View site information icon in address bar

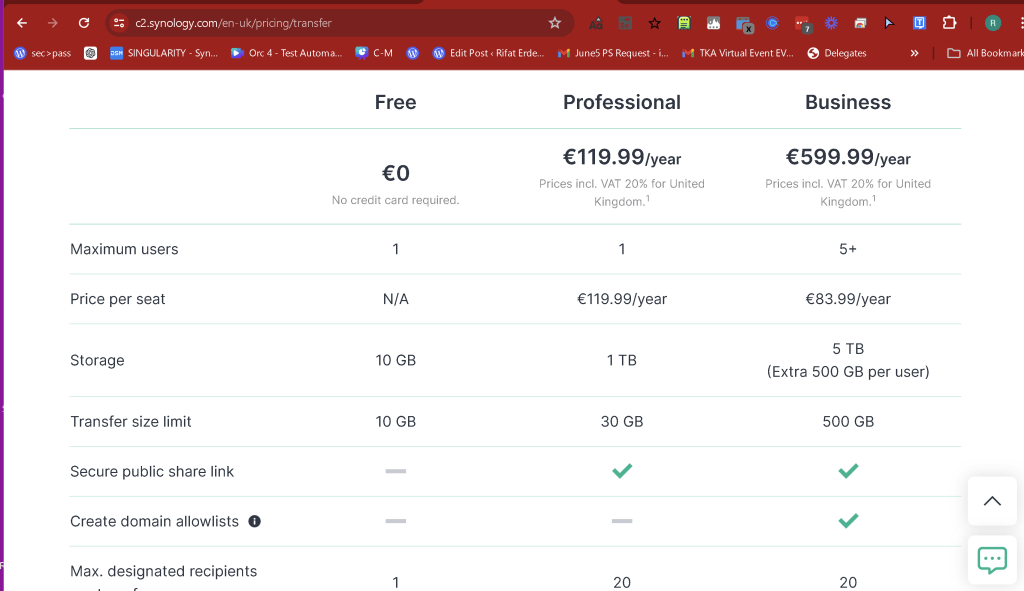119,23
